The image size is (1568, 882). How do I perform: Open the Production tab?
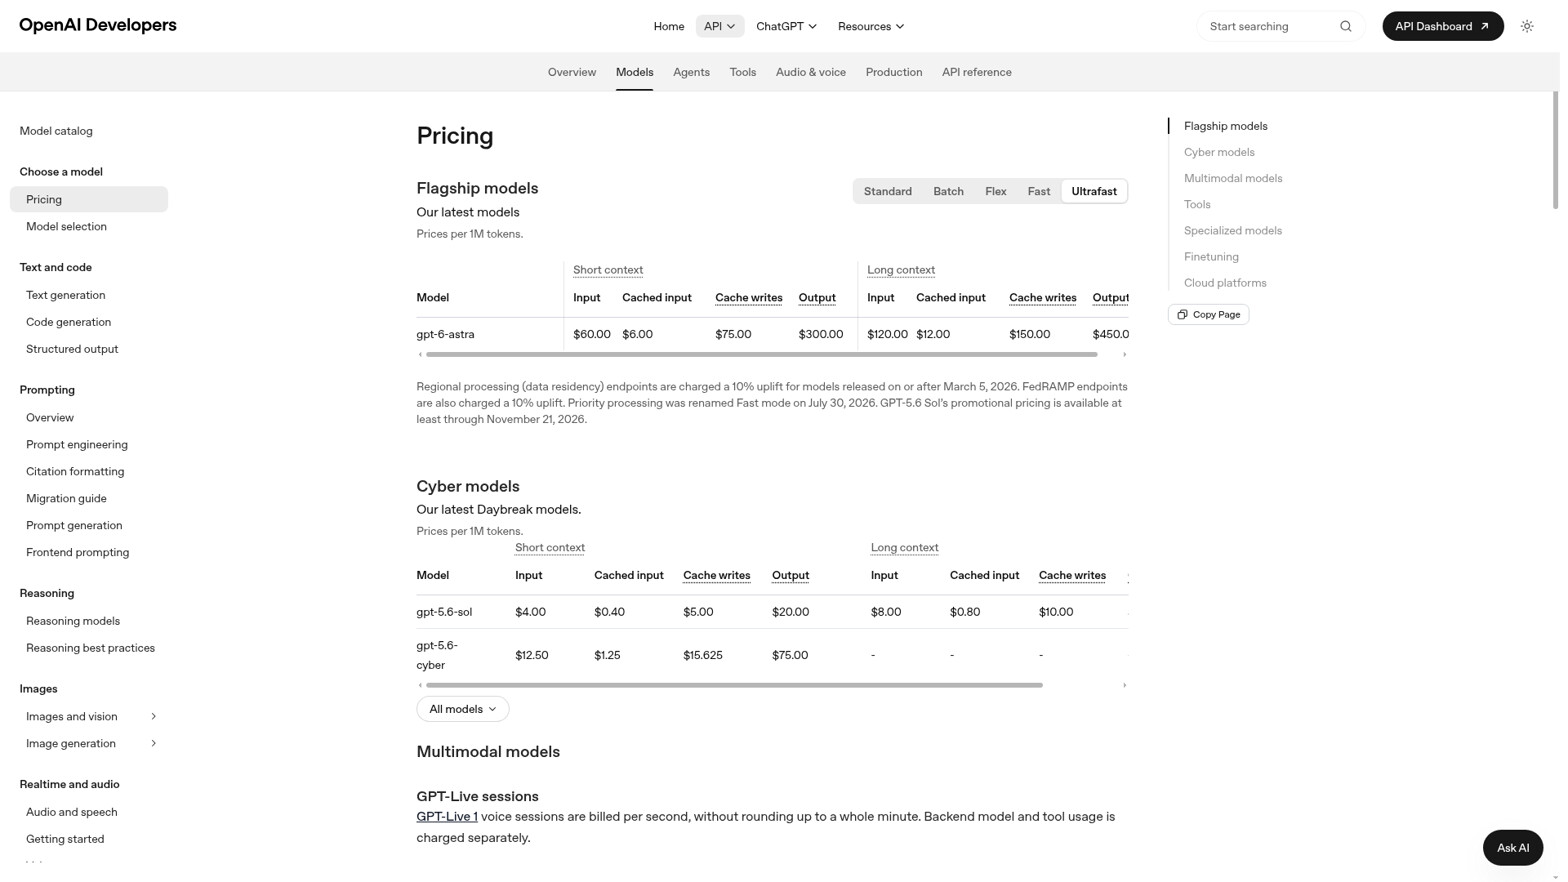click(x=893, y=72)
